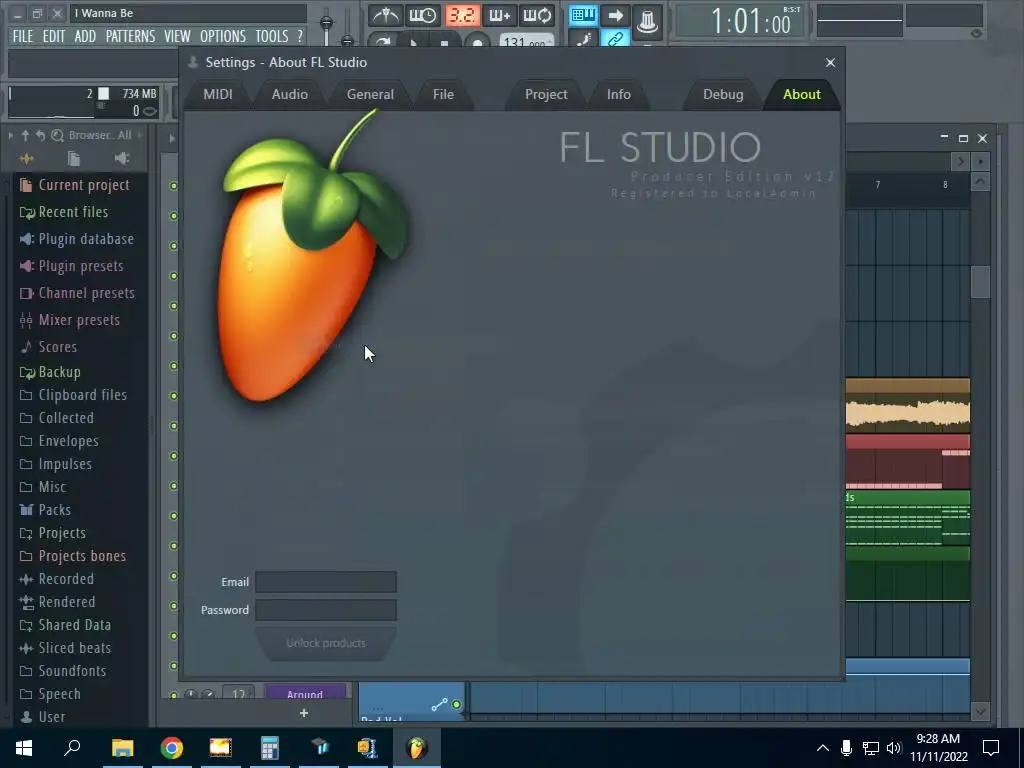
Task: Open the 'Browser.. All' snapshot label
Action: [x=100, y=135]
